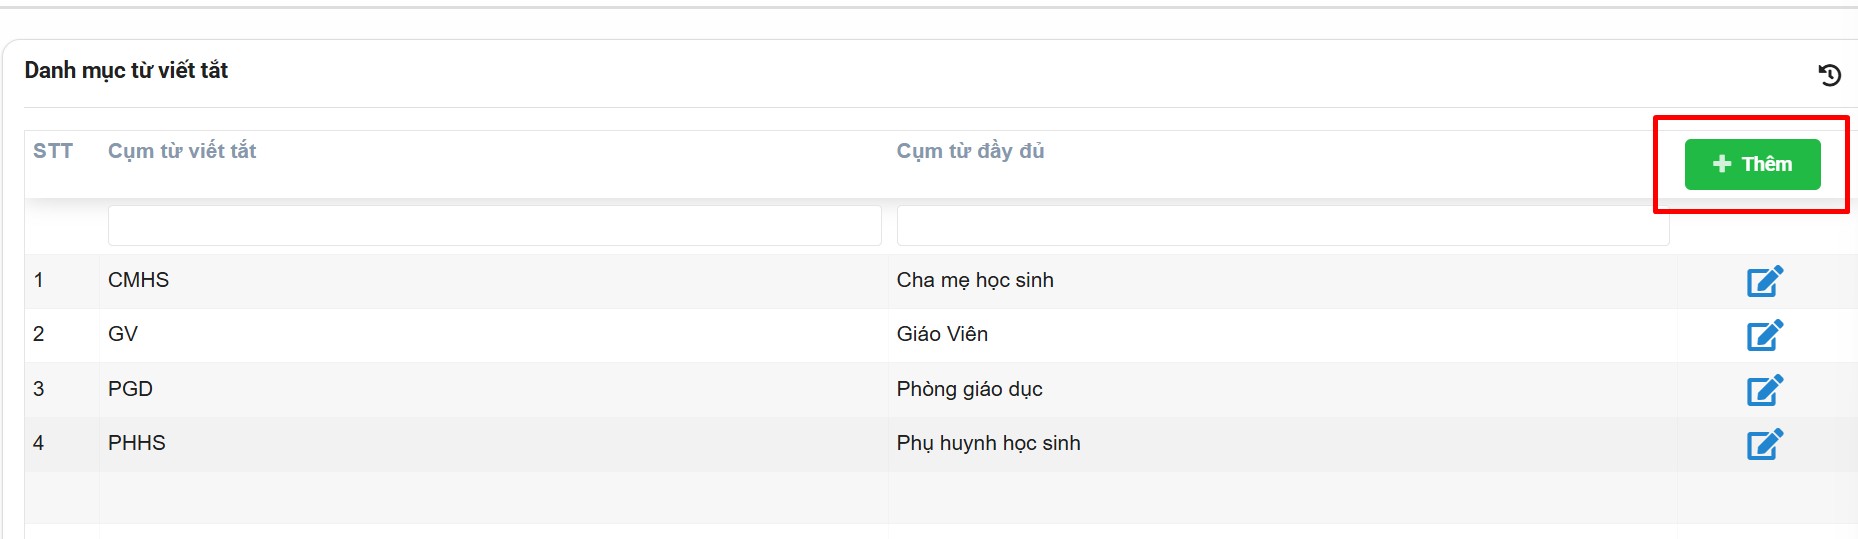Click the history restore icon
This screenshot has height=539, width=1858.
[x=1829, y=75]
